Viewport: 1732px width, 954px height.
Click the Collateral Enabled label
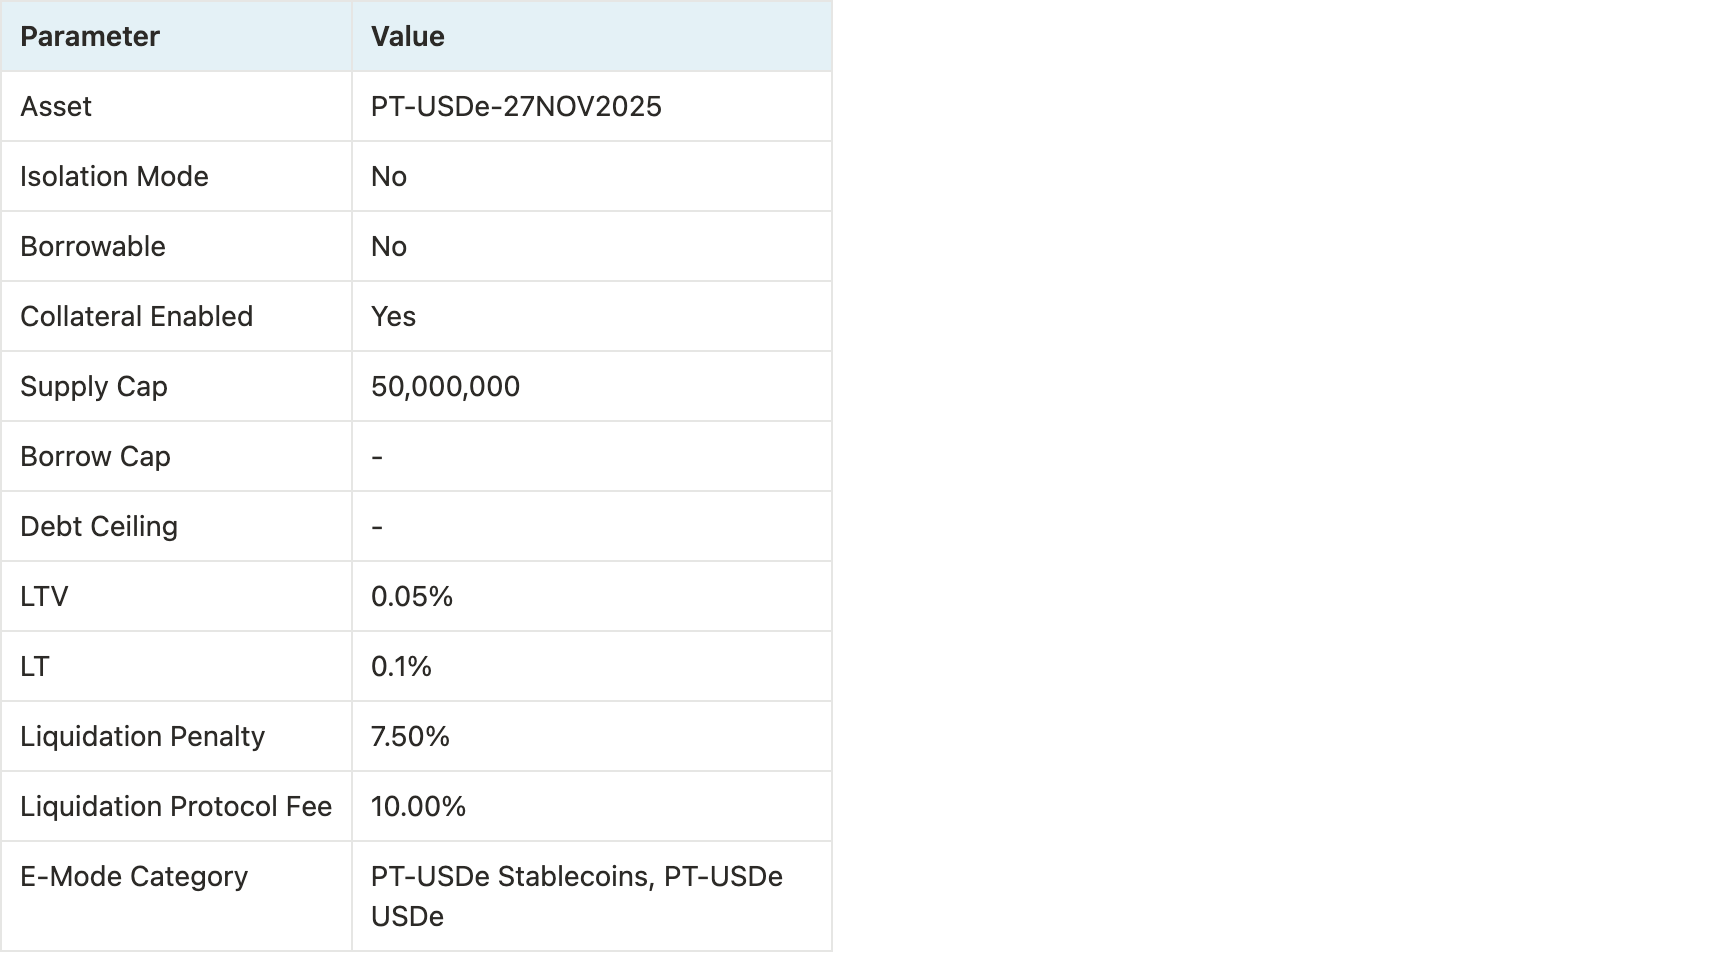(x=136, y=317)
